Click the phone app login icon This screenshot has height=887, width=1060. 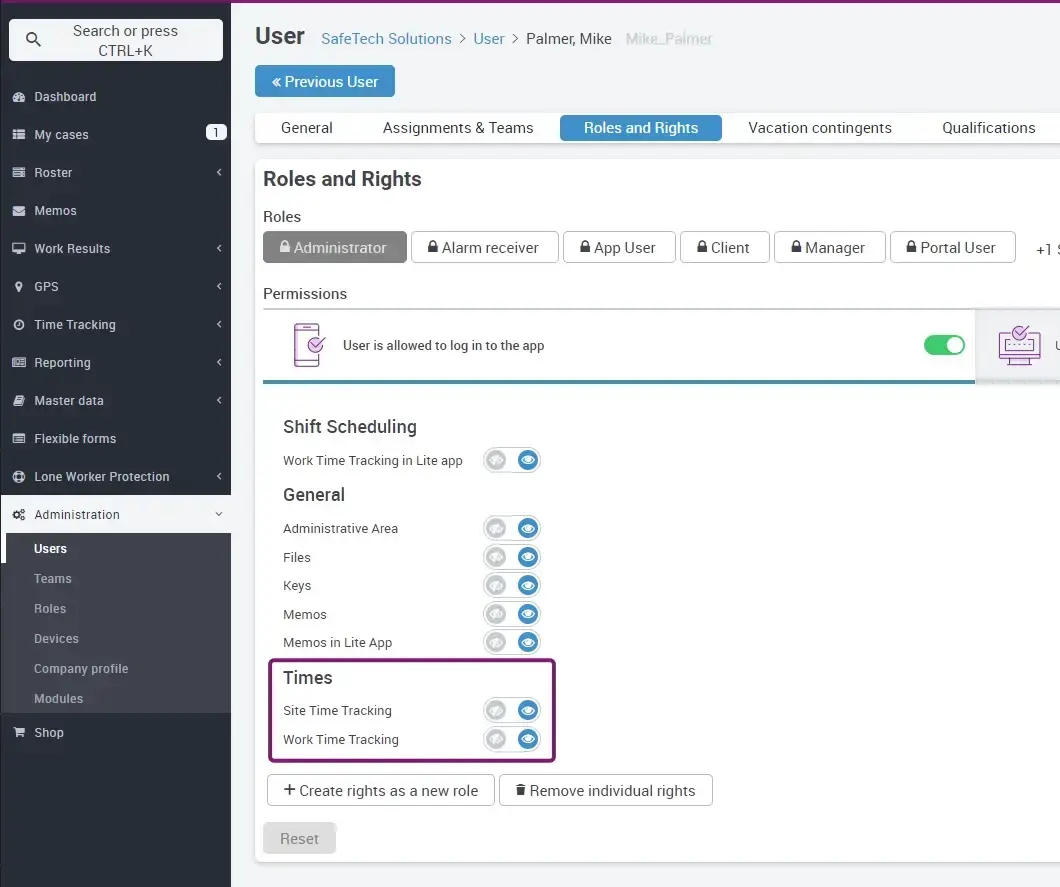click(x=308, y=345)
